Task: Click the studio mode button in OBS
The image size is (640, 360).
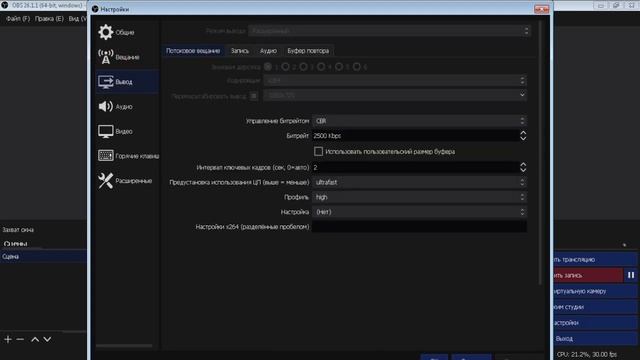Action: [596, 307]
